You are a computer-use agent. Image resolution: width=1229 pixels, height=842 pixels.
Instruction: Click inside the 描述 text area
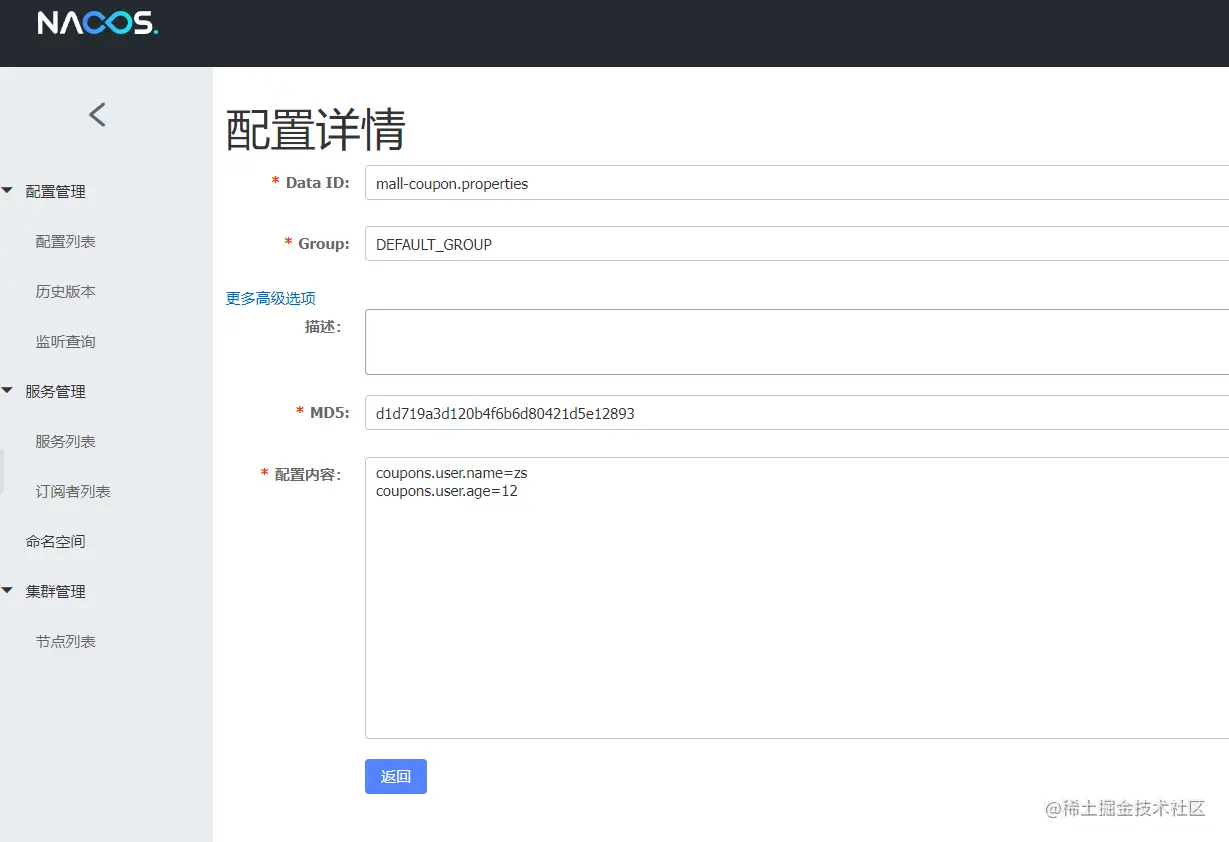[797, 342]
